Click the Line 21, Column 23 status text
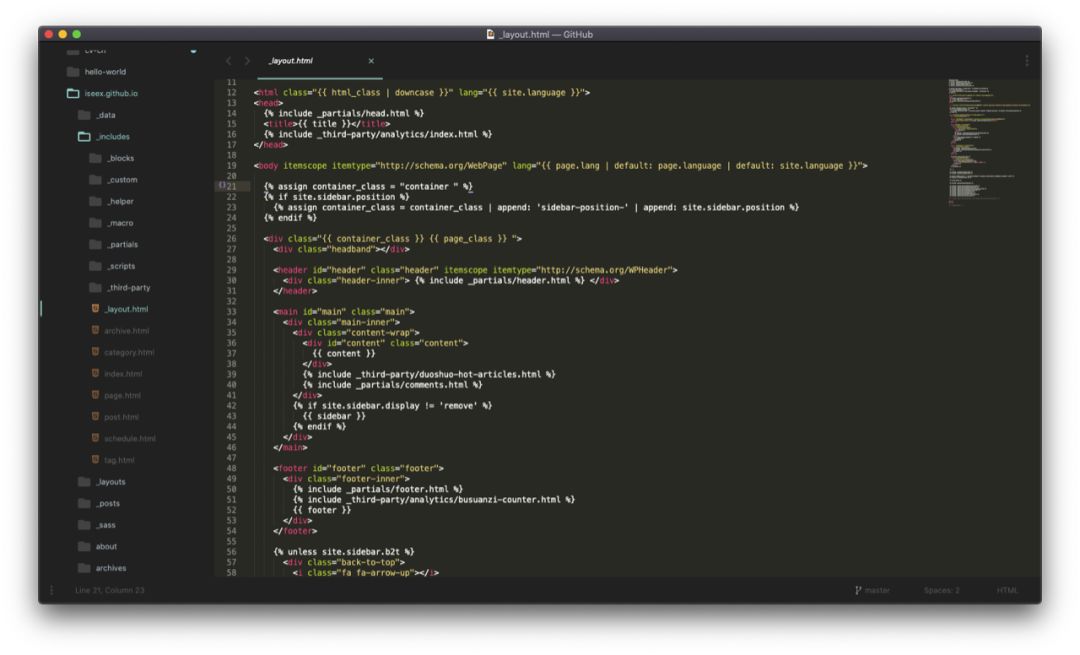Screen dimensions: 1080x655 (x=110, y=590)
